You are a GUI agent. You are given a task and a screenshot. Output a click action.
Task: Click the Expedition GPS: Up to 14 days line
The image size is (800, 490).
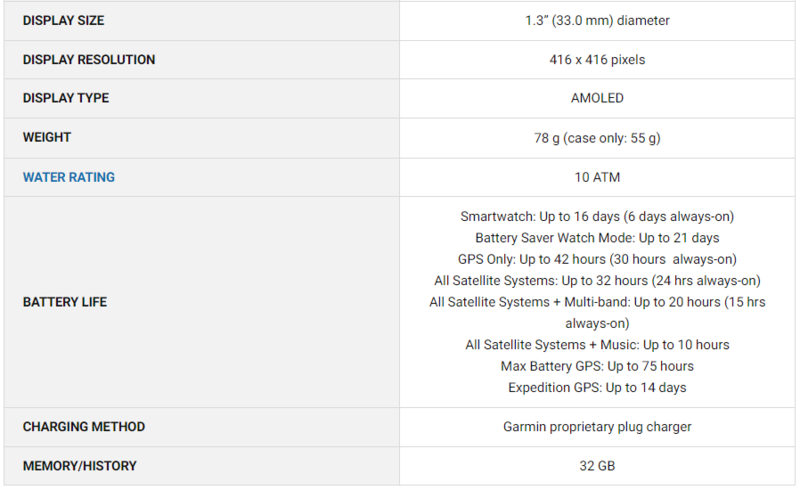pos(597,388)
